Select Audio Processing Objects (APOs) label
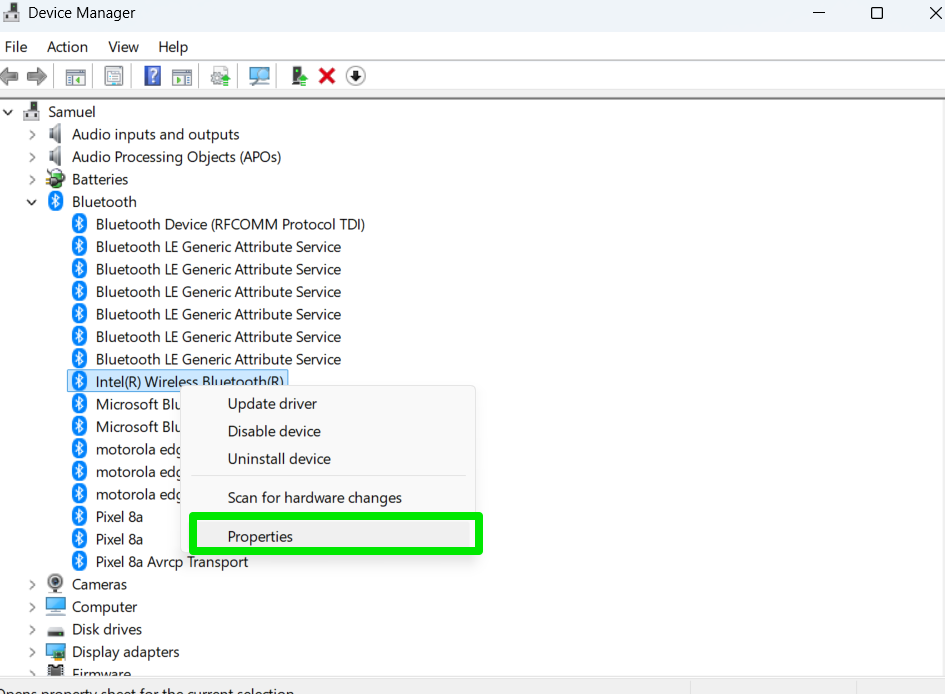Screen dimensions: 945x694 pos(177,157)
